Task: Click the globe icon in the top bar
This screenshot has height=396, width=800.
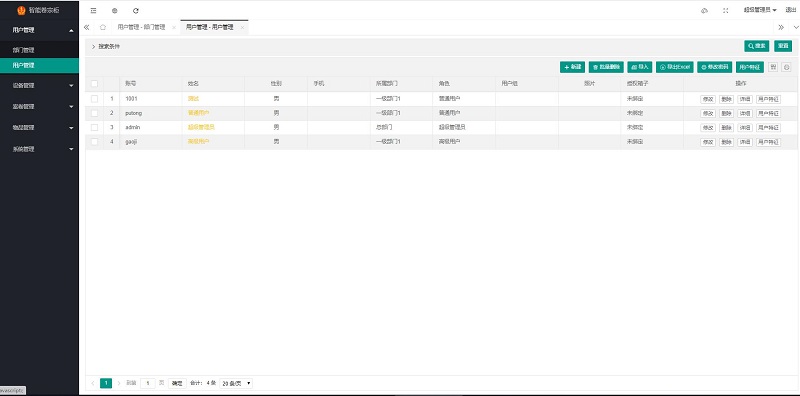Action: pyautogui.click(x=114, y=11)
